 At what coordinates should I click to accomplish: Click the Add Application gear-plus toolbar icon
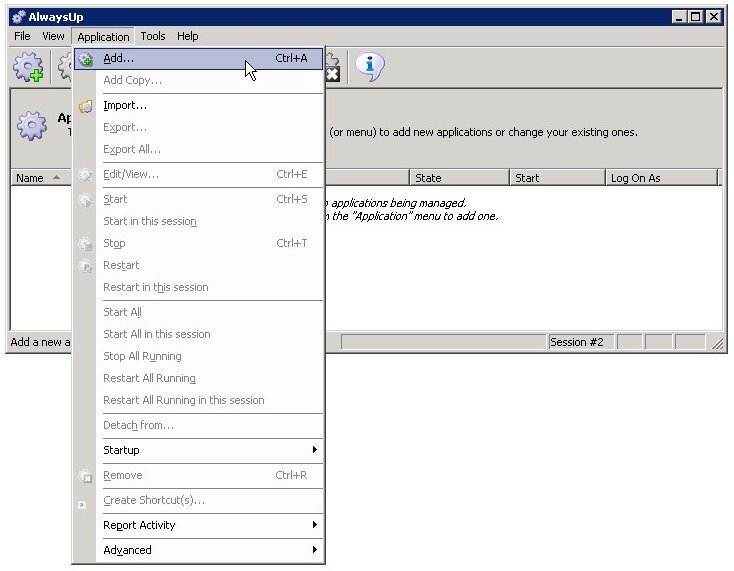coord(27,67)
